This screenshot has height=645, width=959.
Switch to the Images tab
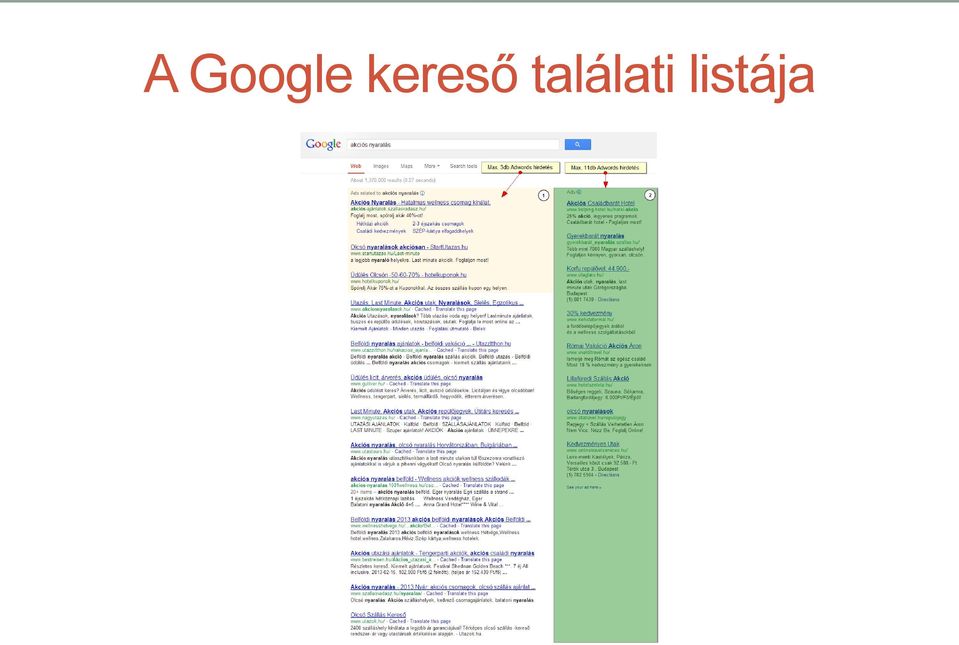coord(381,166)
